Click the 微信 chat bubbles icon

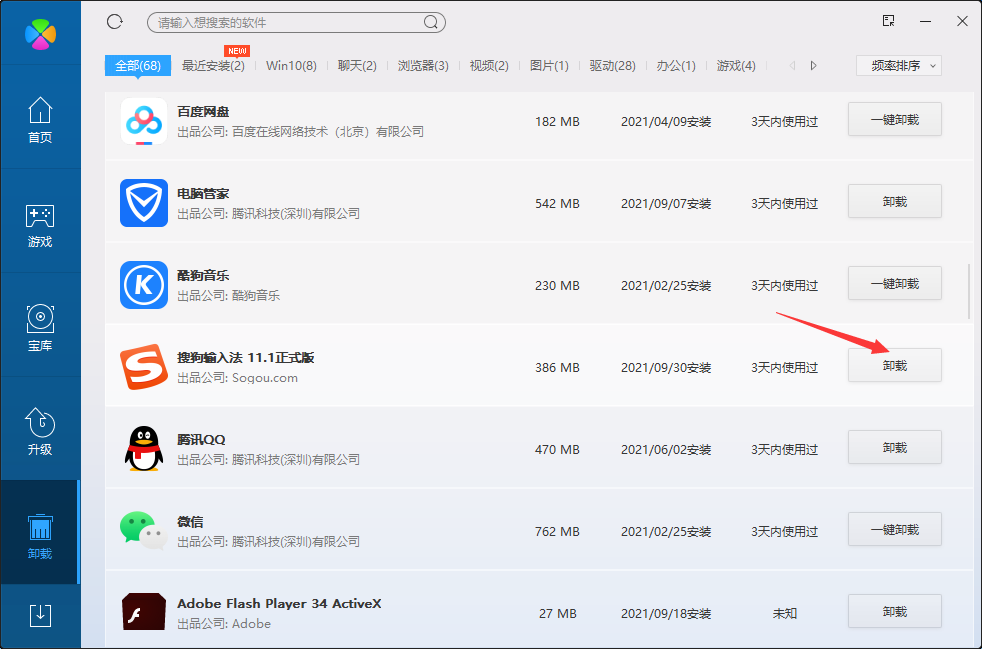[144, 531]
